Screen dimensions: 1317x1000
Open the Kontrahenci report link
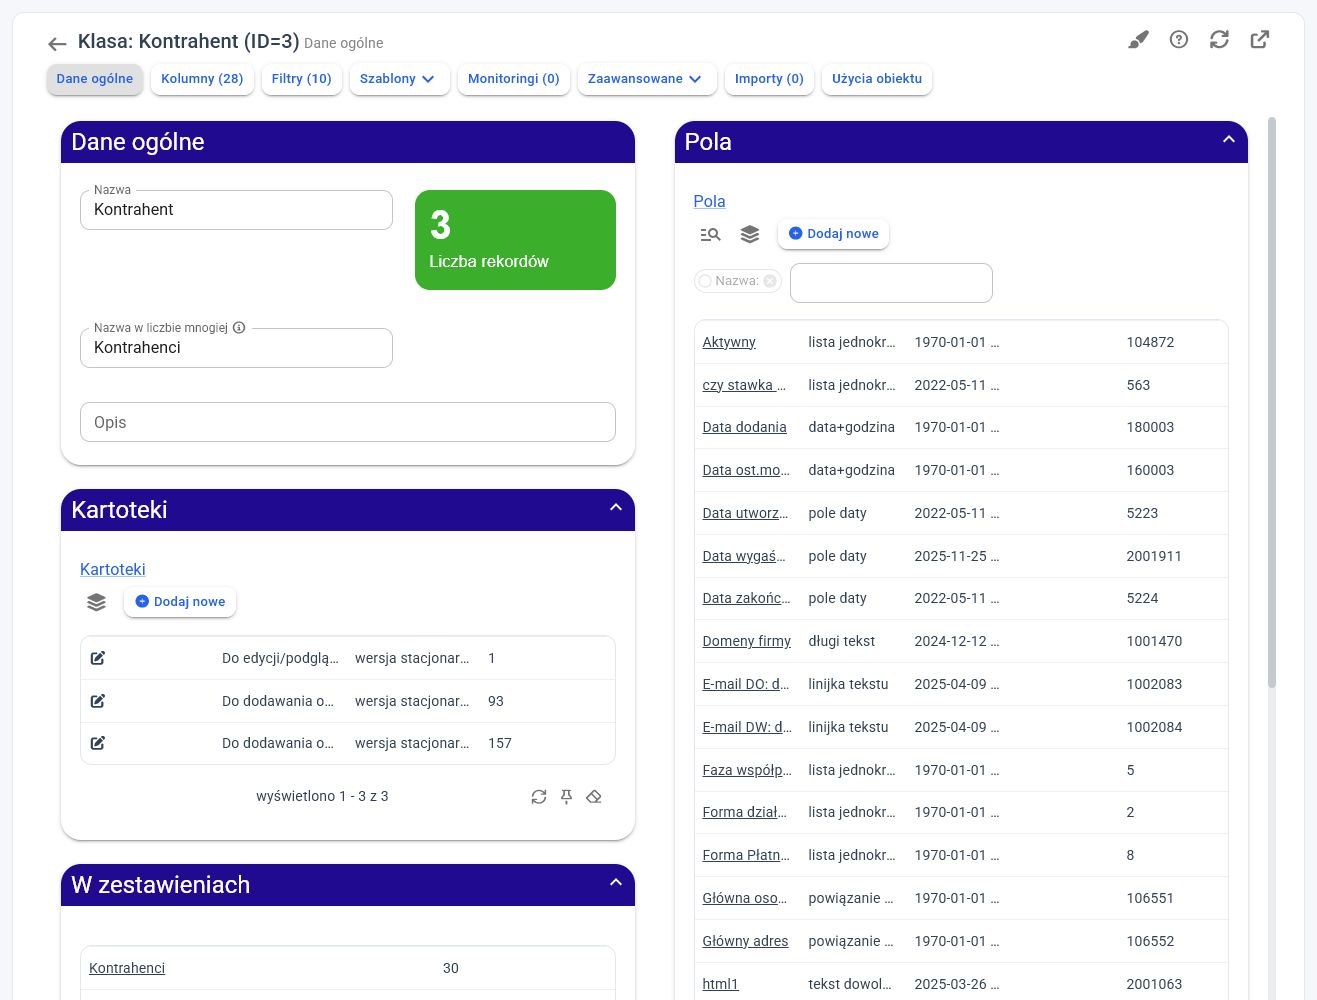pos(127,968)
